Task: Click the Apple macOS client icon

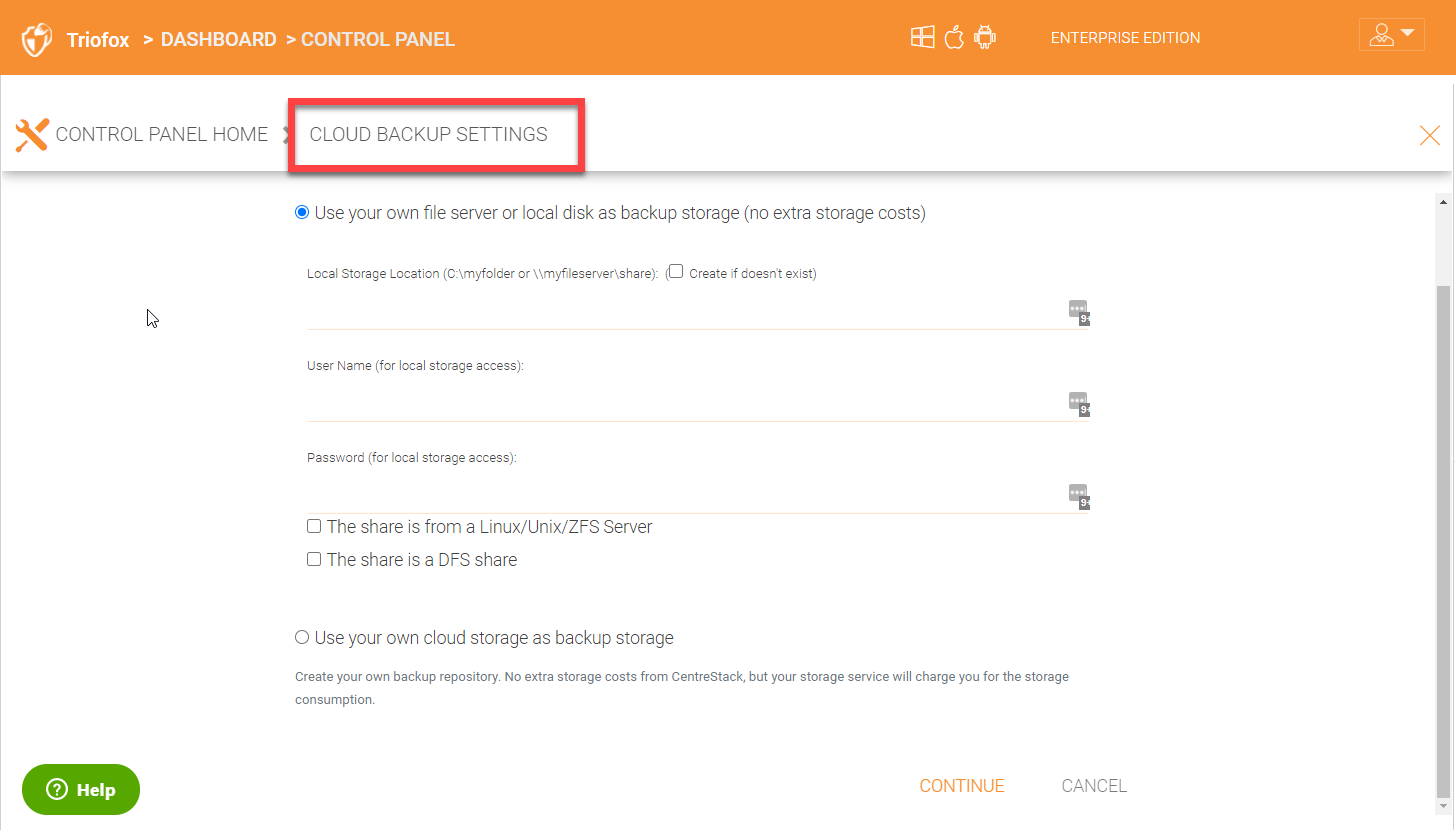Action: tap(953, 38)
